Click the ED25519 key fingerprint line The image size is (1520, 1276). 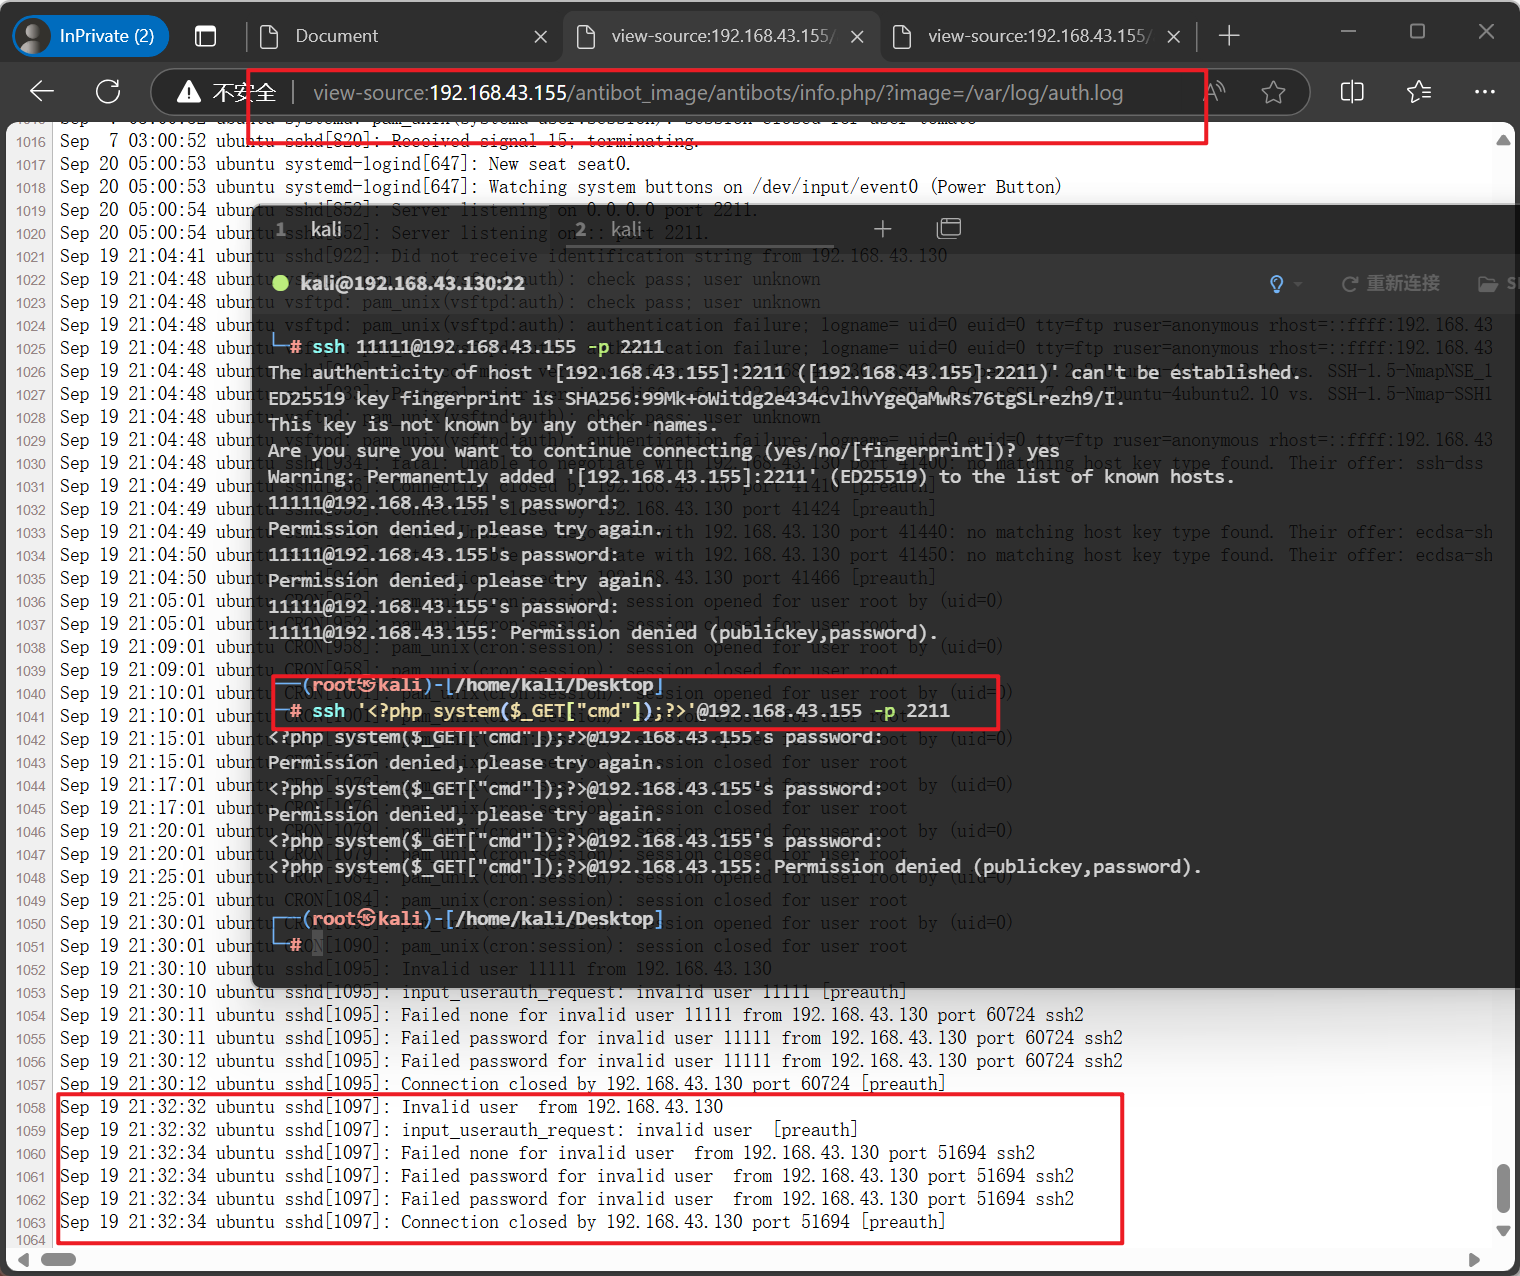tap(696, 399)
